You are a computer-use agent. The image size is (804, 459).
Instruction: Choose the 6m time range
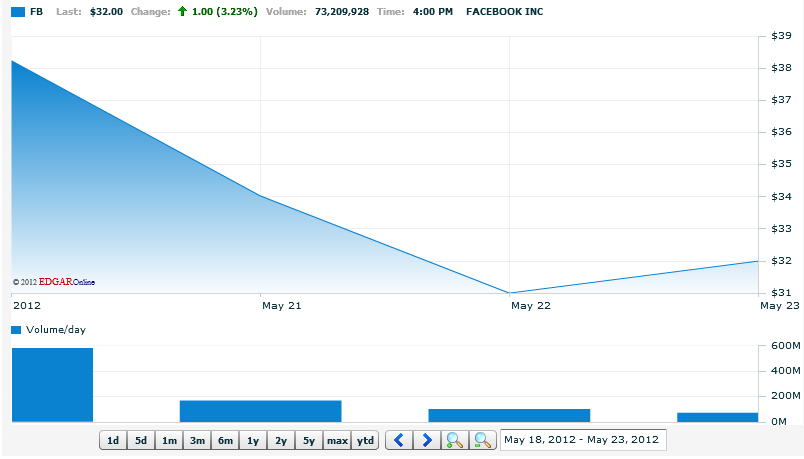click(x=225, y=441)
